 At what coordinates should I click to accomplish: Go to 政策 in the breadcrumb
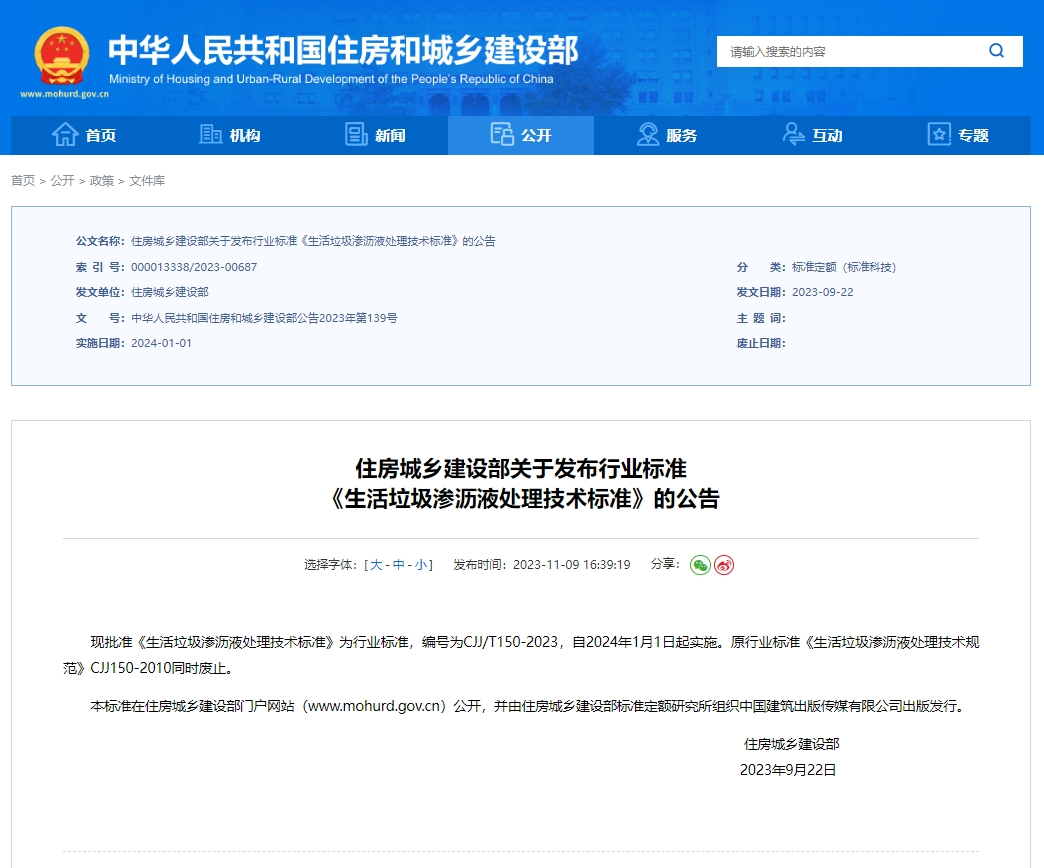[102, 180]
